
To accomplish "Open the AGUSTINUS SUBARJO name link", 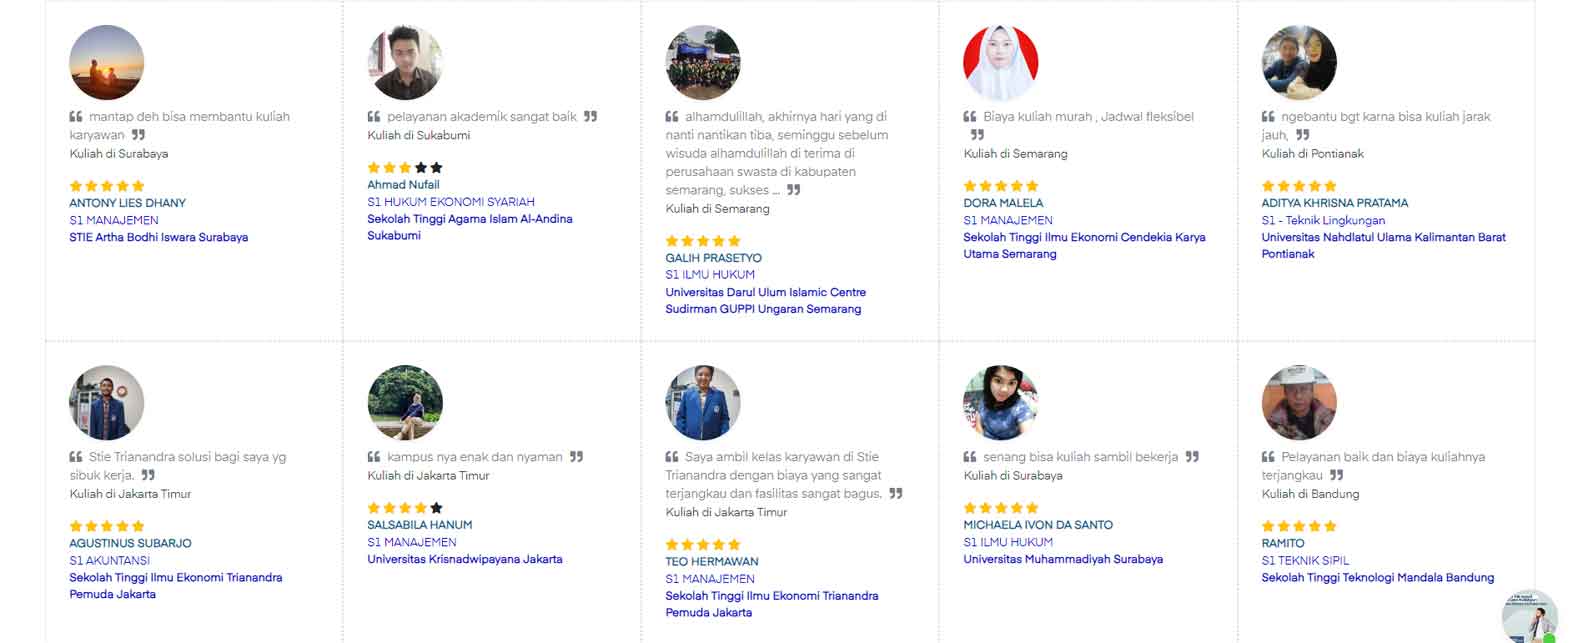I will (x=130, y=544).
